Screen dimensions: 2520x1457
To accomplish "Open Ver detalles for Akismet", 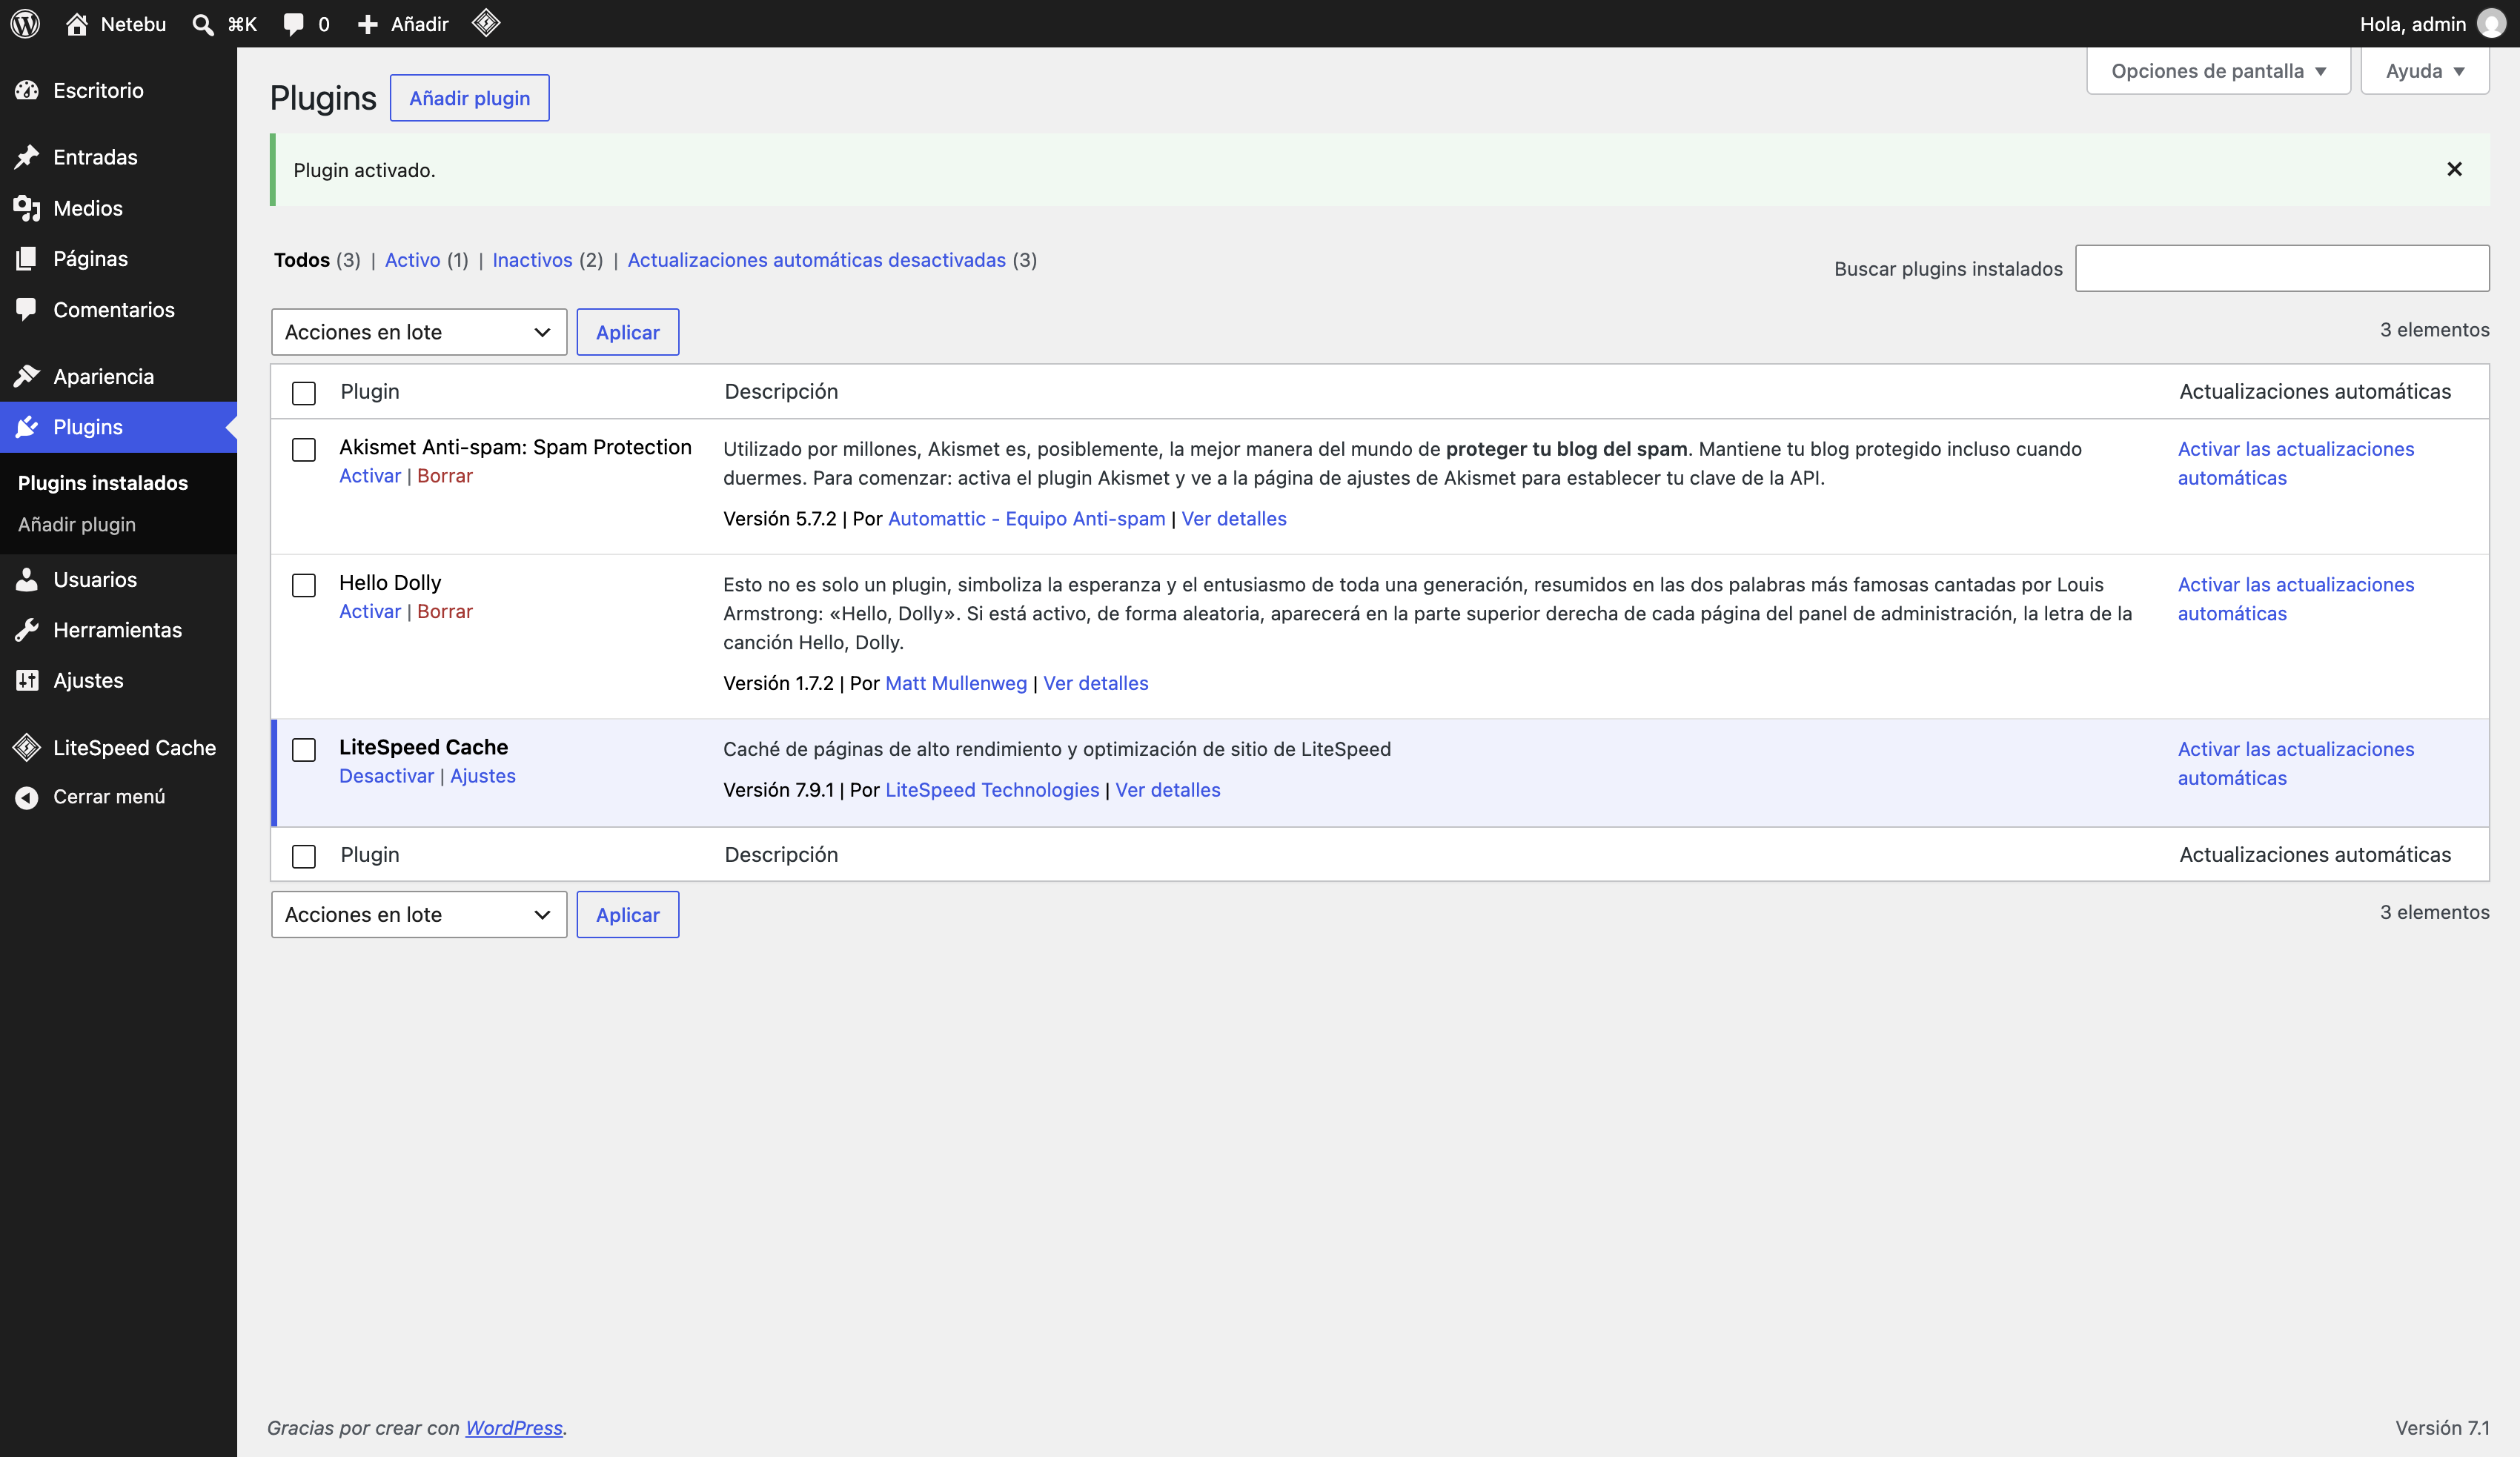I will 1234,518.
